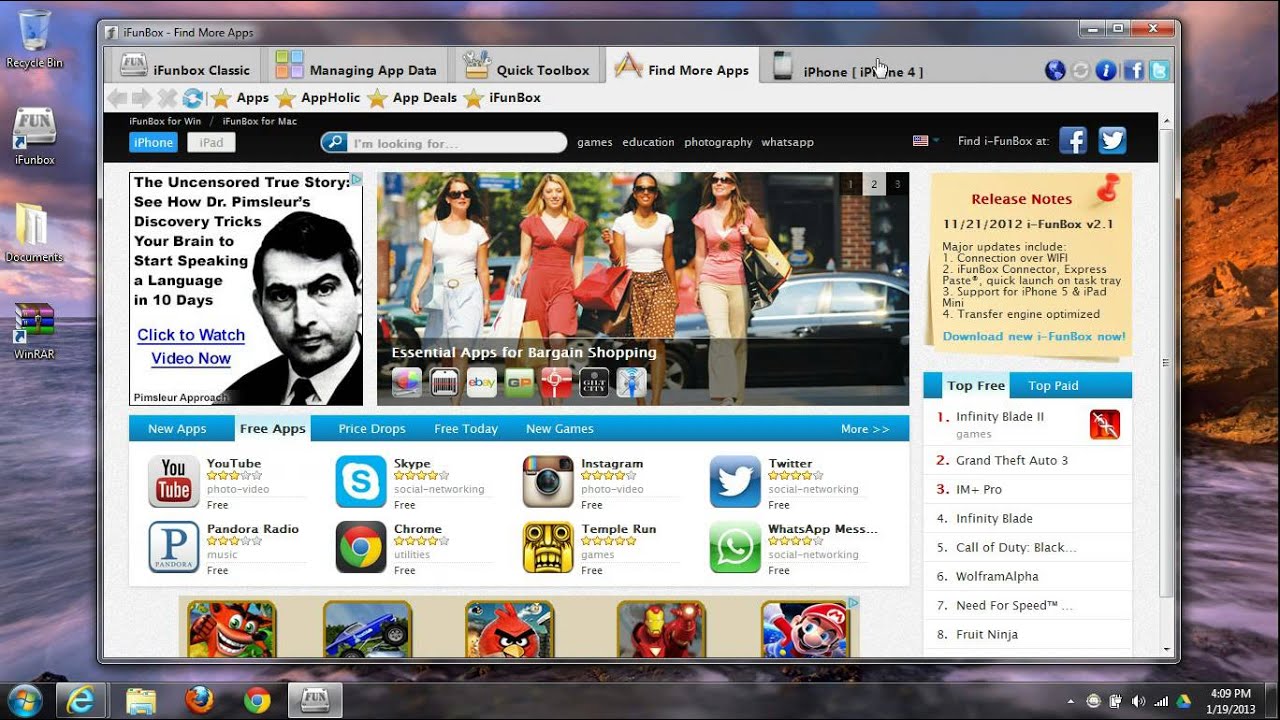Launch Firefox from the taskbar
Image resolution: width=1280 pixels, height=720 pixels.
coord(199,699)
